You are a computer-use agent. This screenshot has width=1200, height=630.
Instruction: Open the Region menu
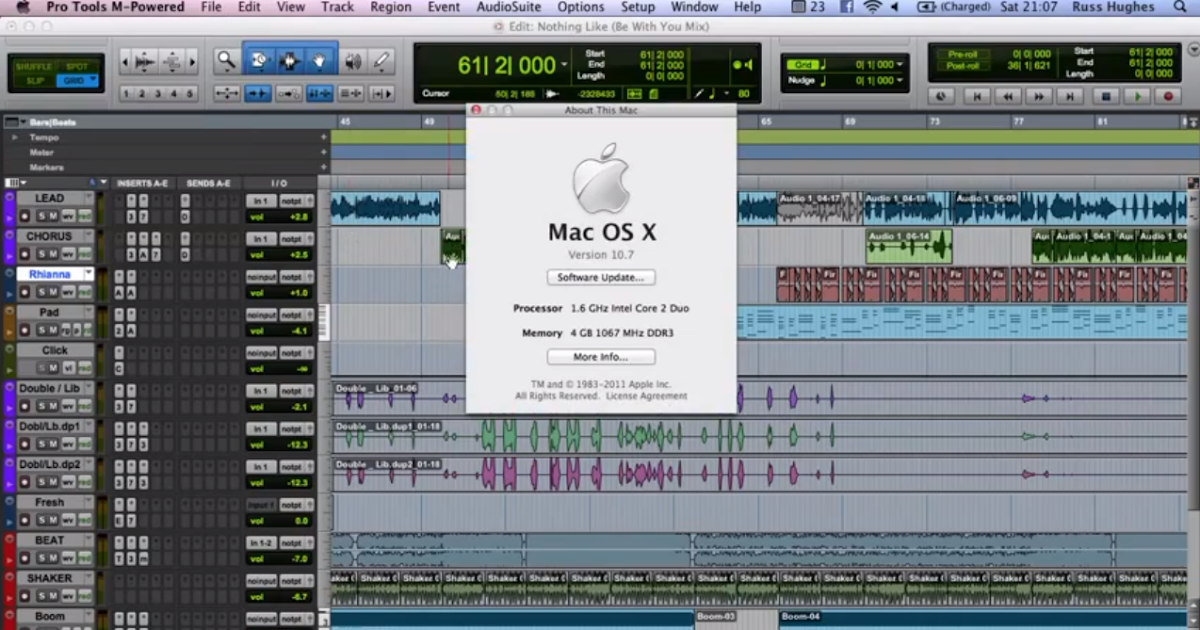point(390,7)
